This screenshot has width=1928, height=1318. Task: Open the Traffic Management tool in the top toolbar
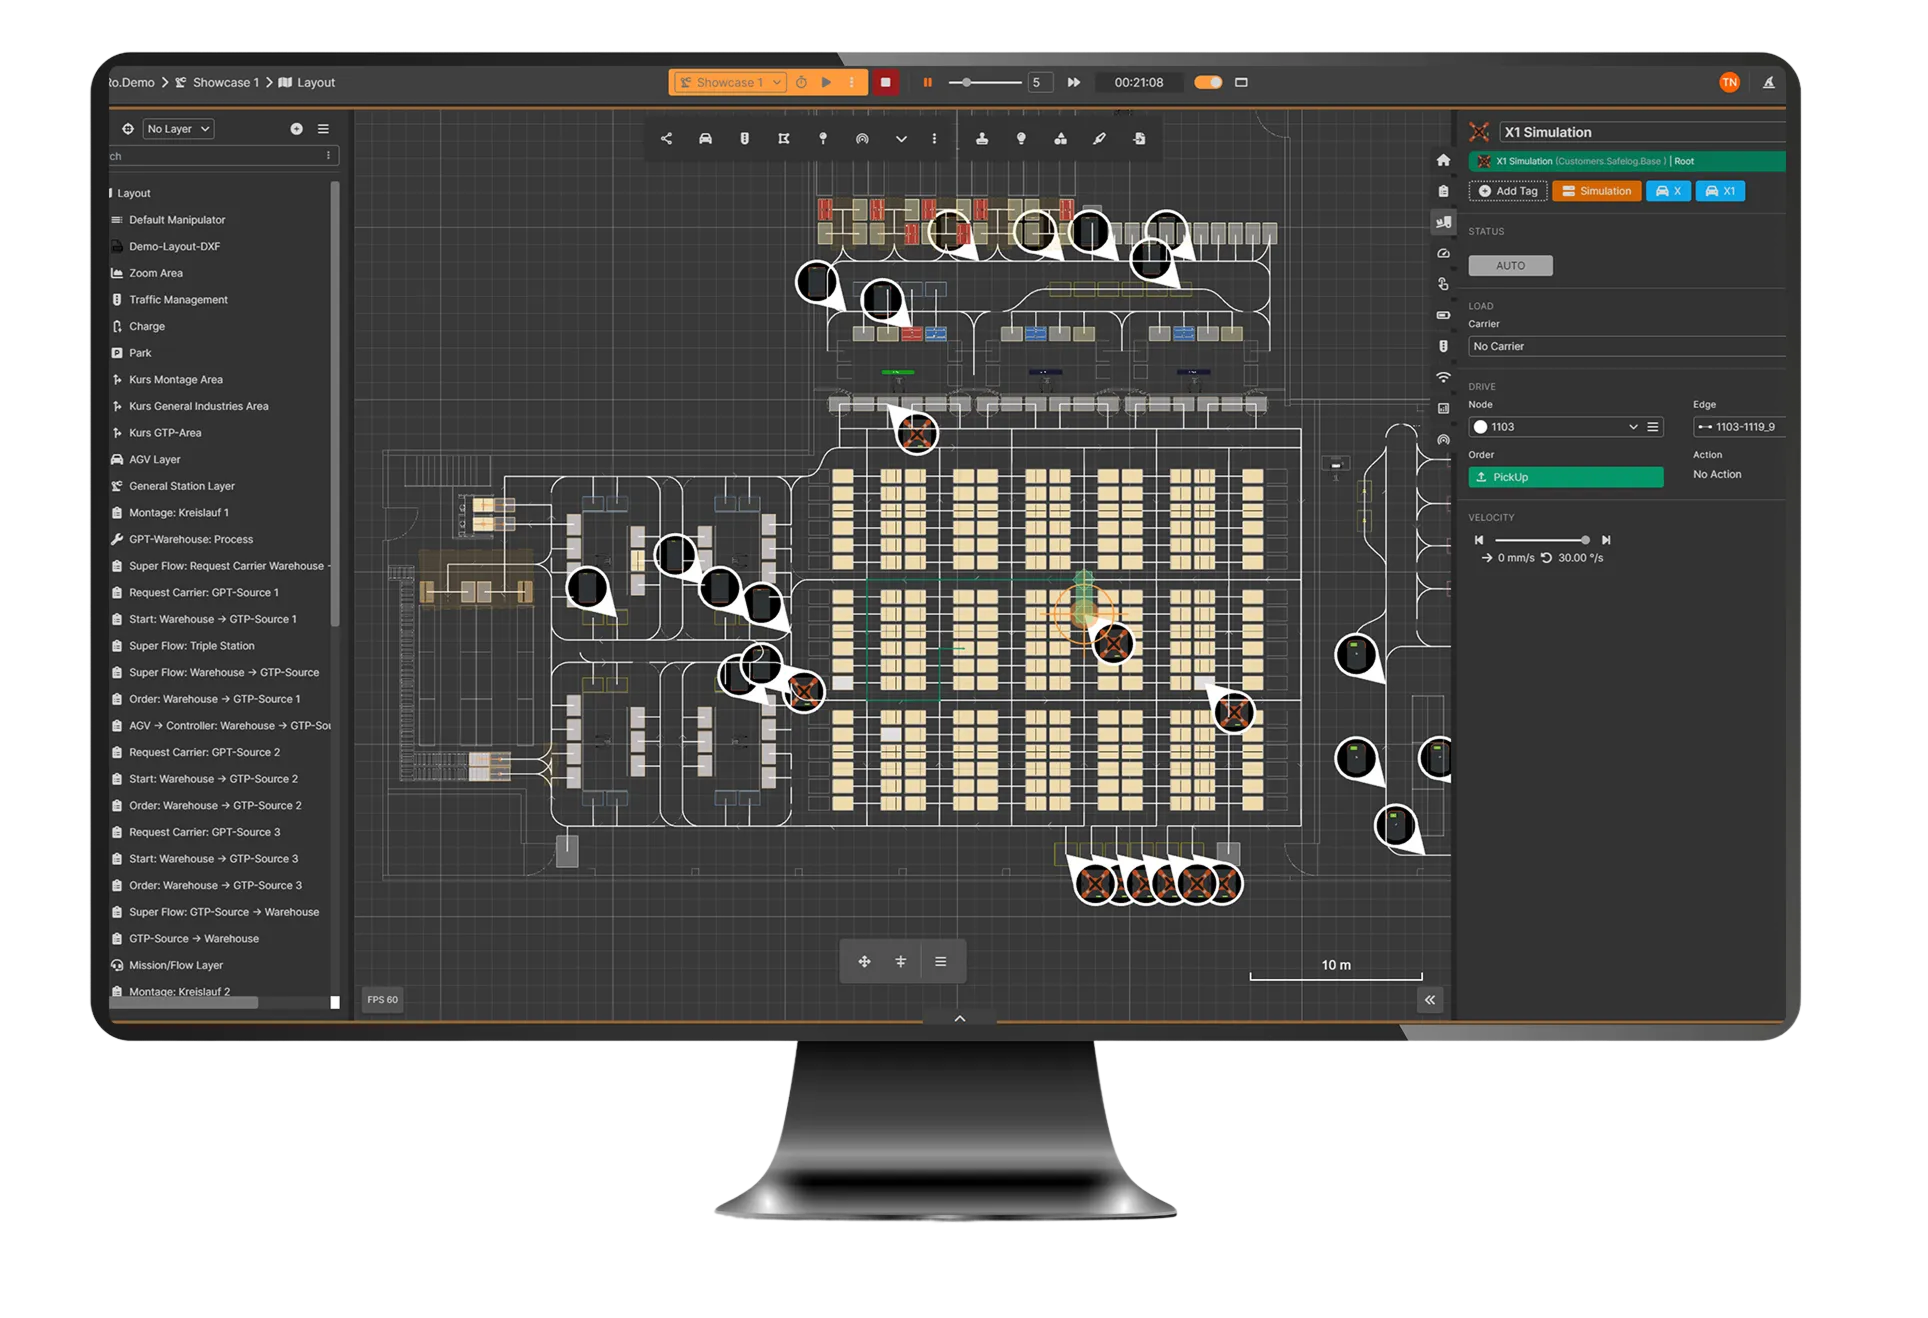(744, 139)
